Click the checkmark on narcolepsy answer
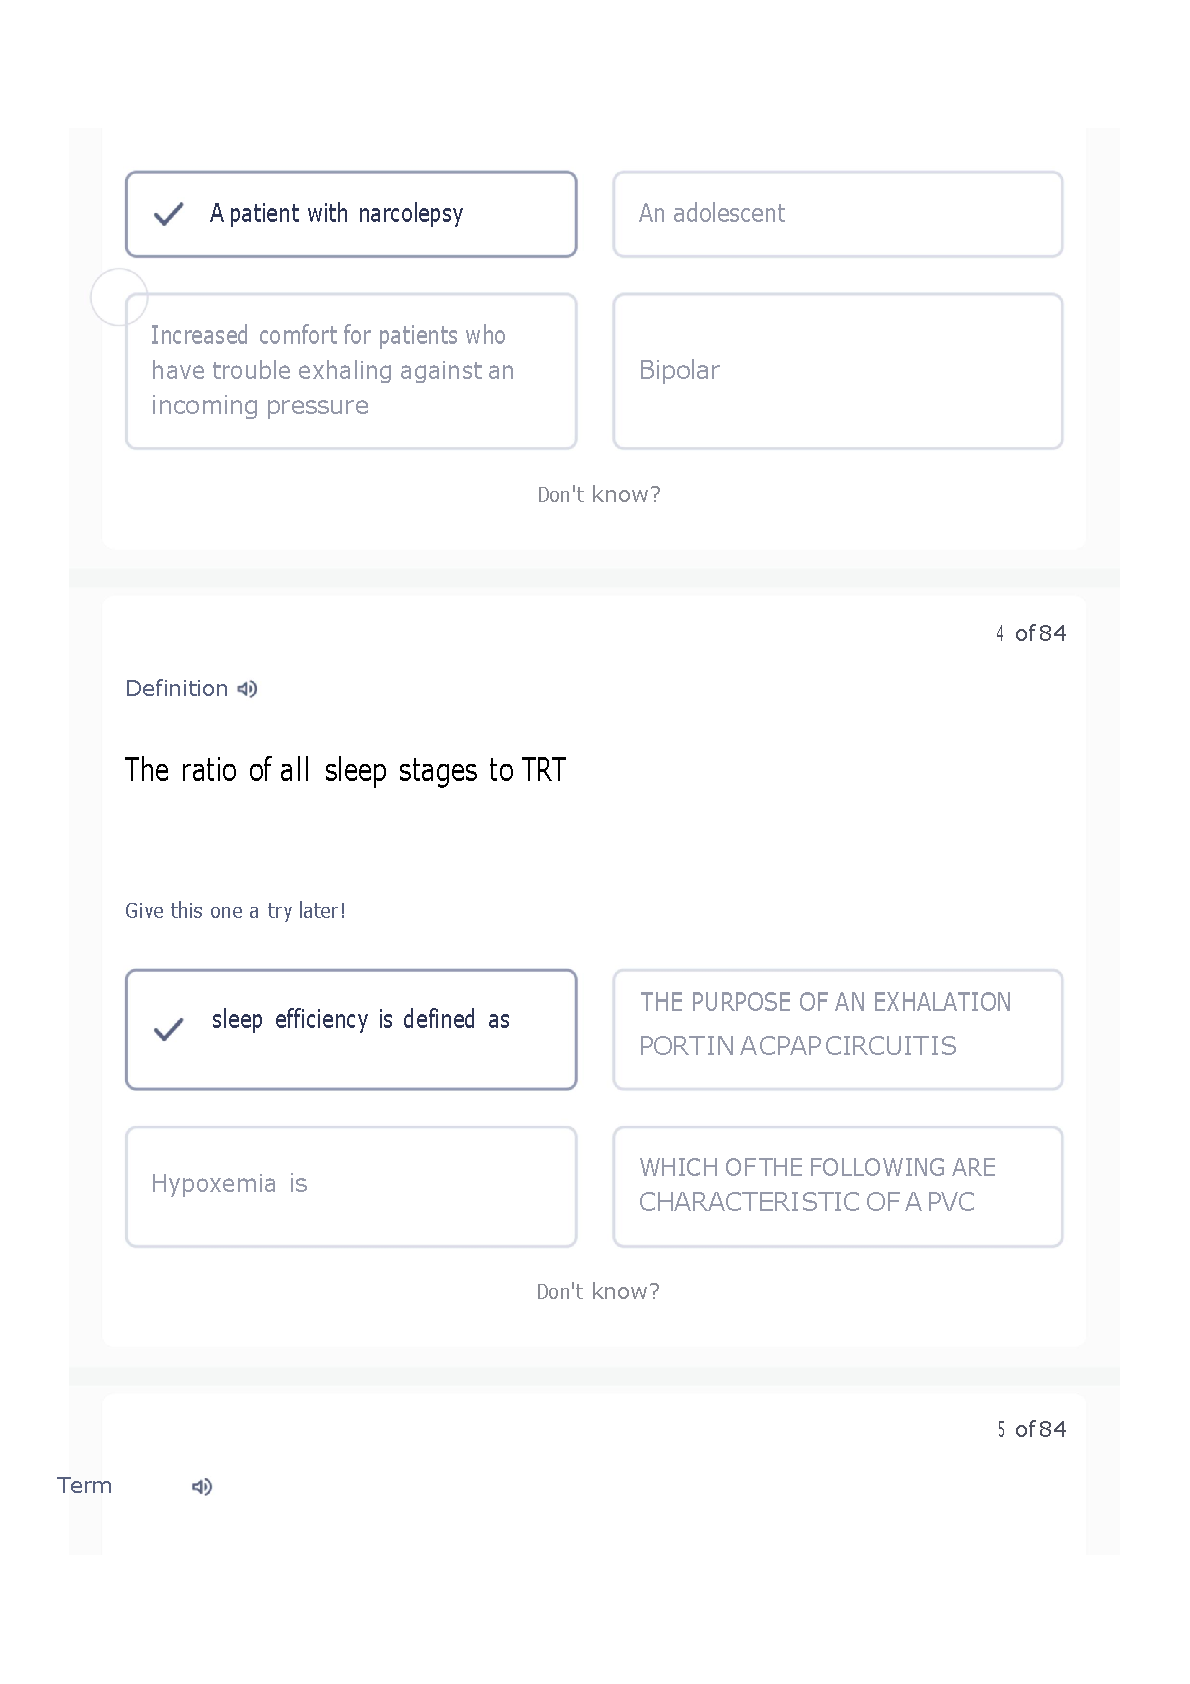The image size is (1190, 1684). pos(168,214)
